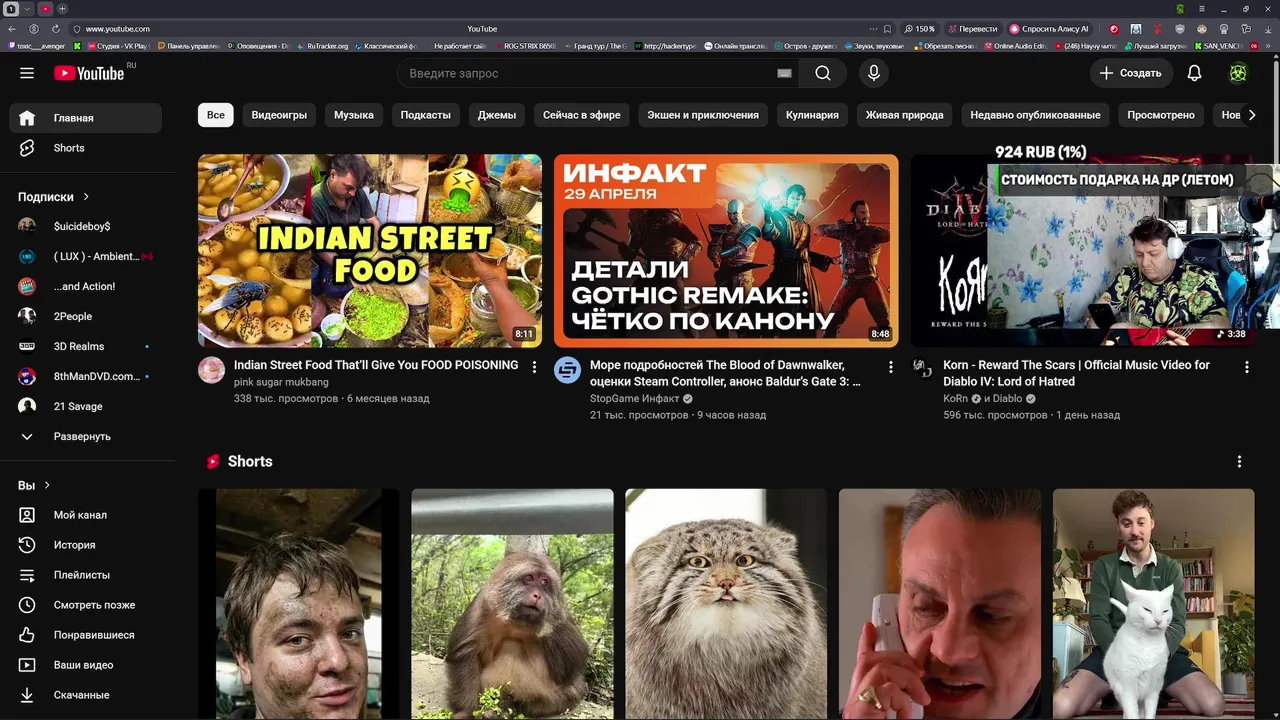
Task: Click Спросить Алису AI button
Action: tap(1050, 29)
